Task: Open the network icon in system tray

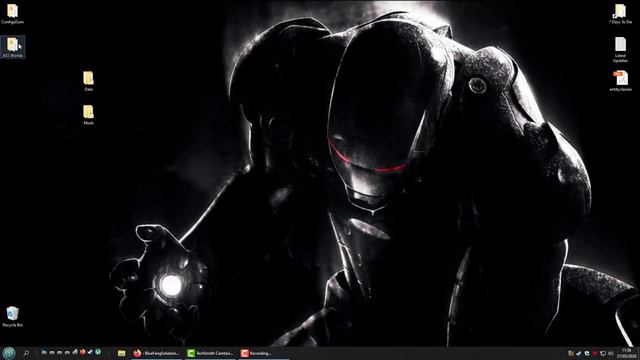Action: [603, 353]
